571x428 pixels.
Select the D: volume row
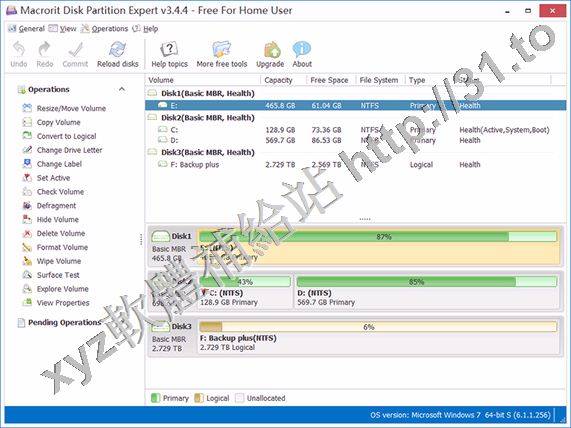coord(355,140)
